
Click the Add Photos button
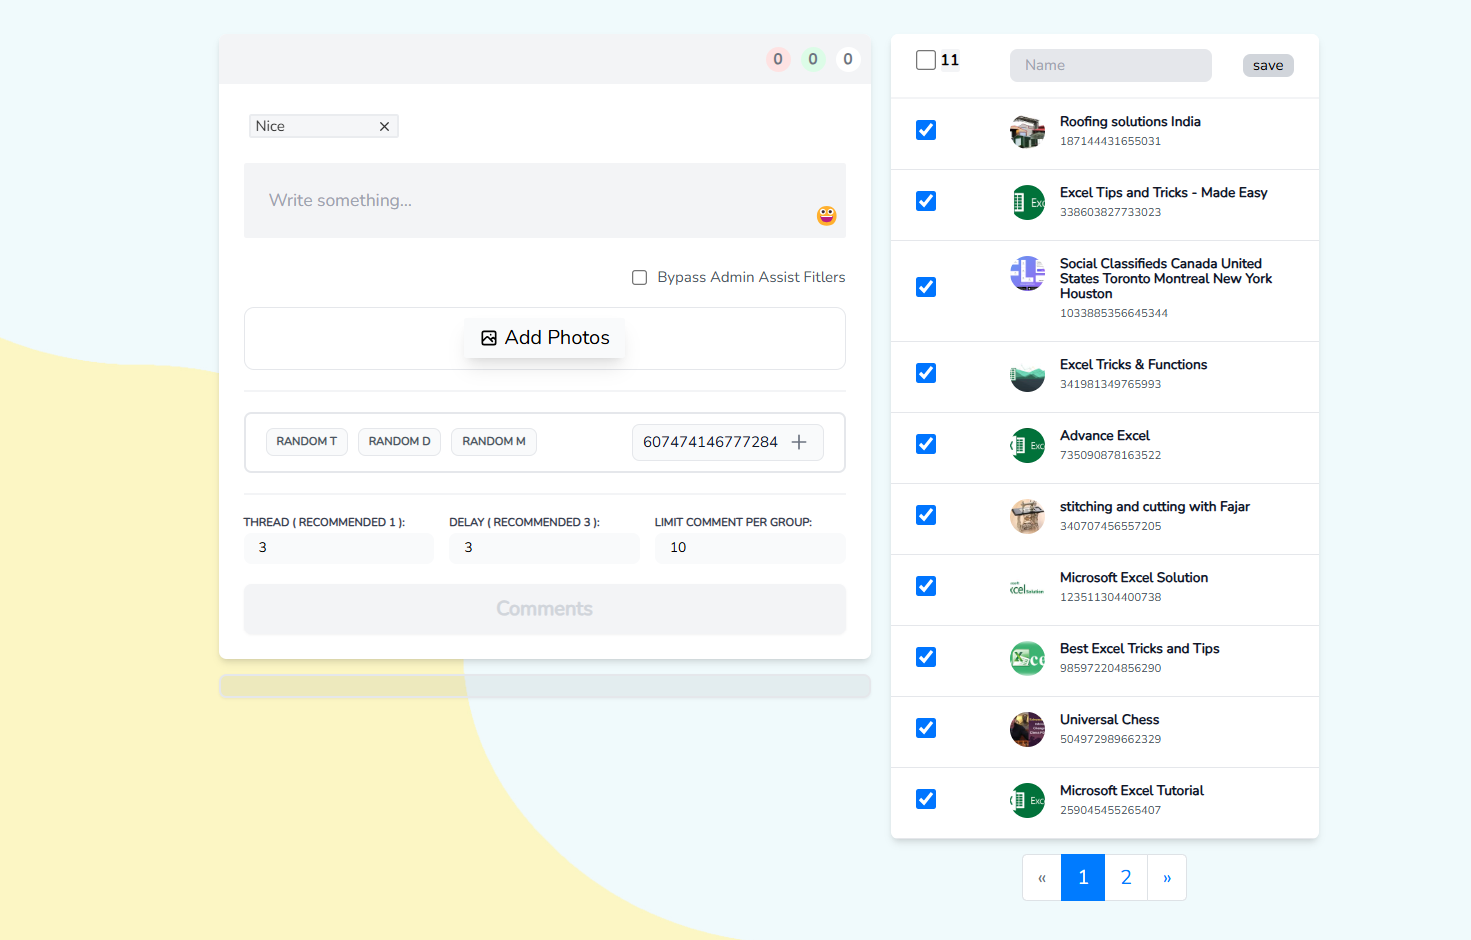point(545,338)
